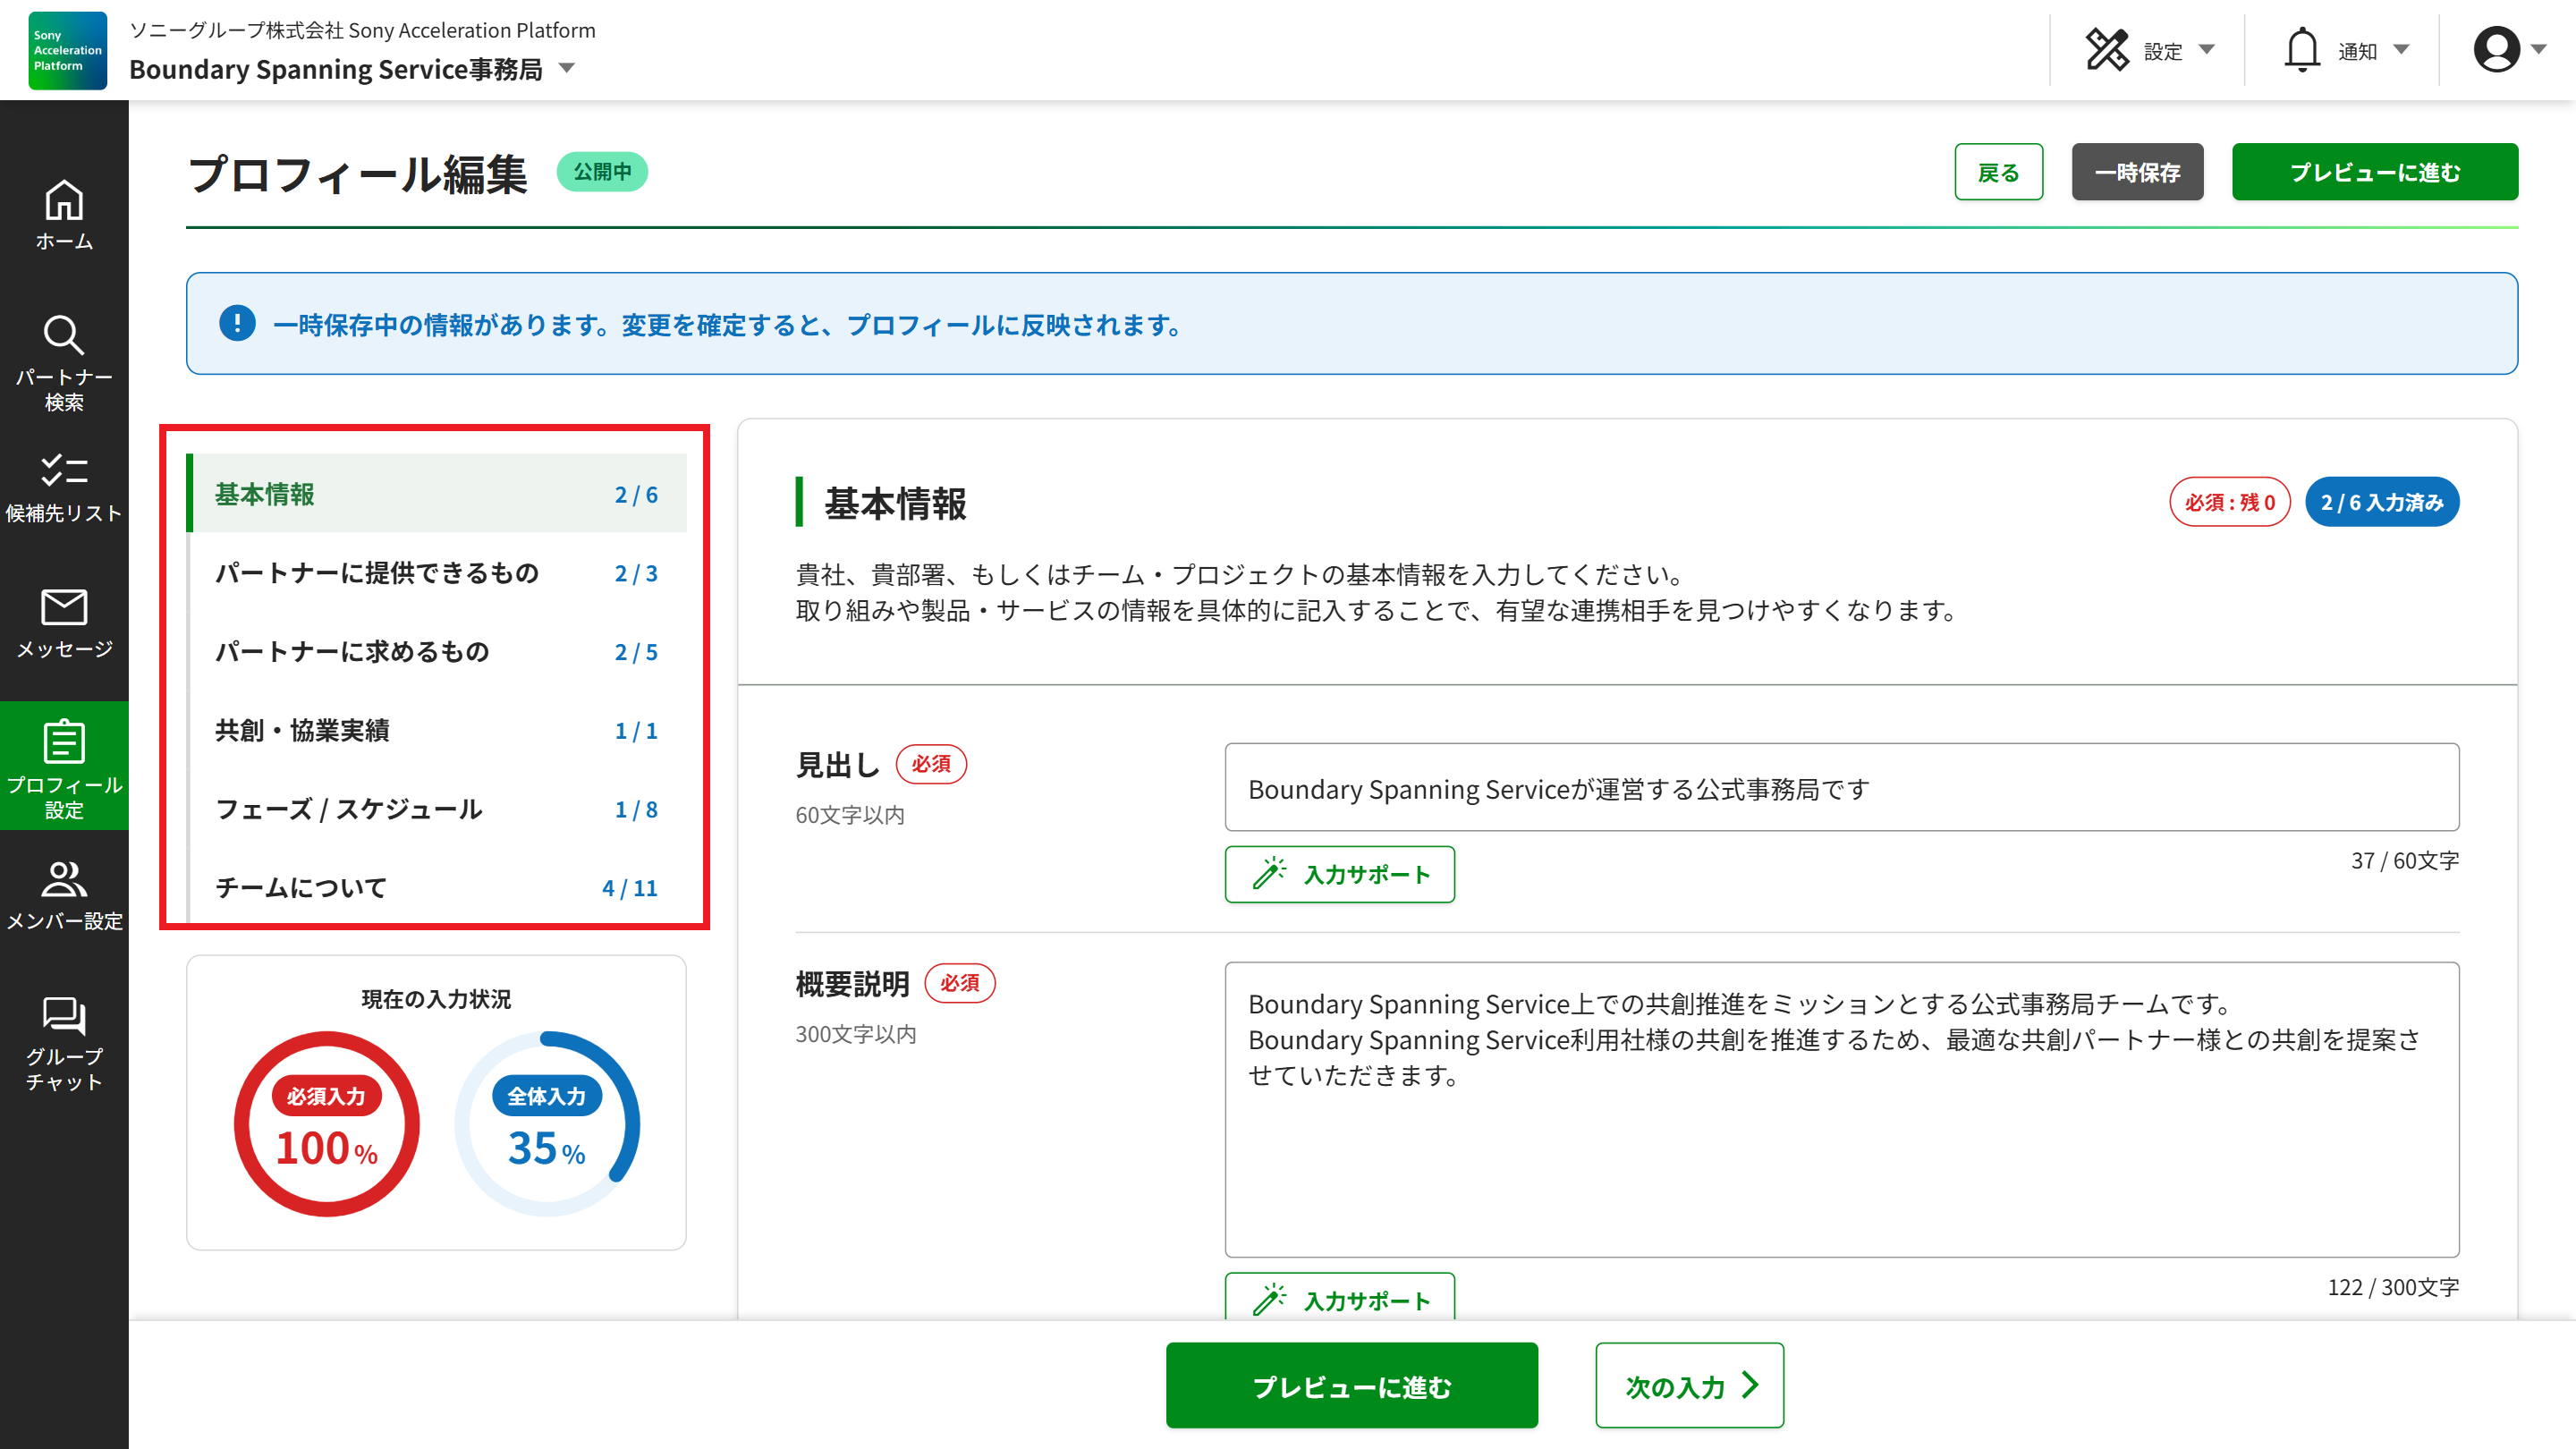Click into the 見出し headline text field

(1841, 788)
